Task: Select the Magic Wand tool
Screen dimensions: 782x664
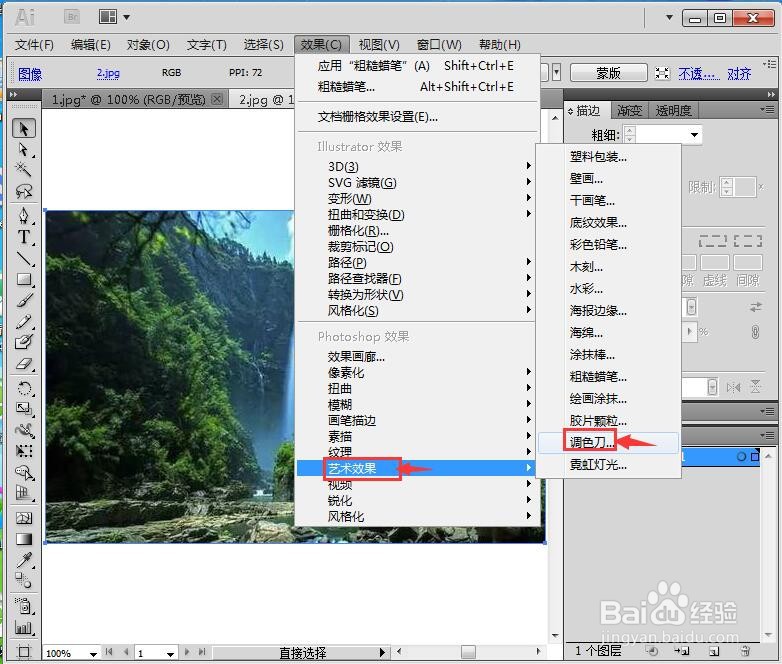Action: [x=23, y=170]
